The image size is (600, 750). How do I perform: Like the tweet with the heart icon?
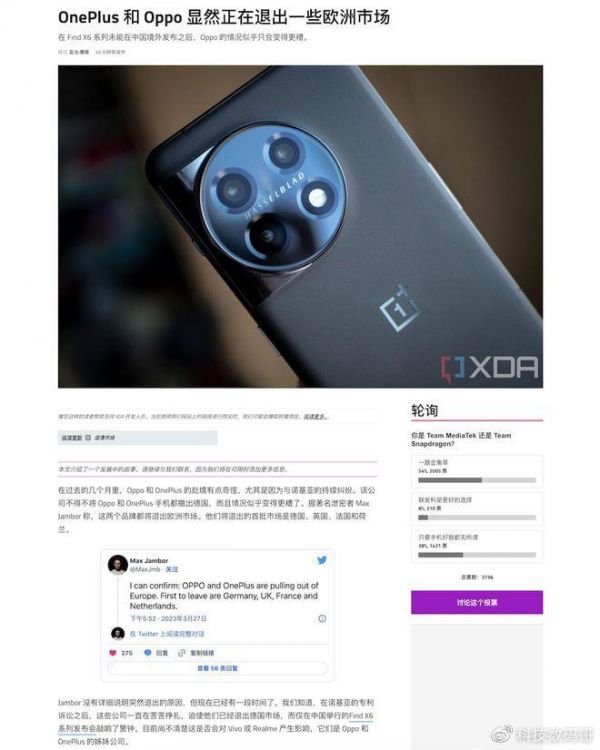tap(113, 652)
